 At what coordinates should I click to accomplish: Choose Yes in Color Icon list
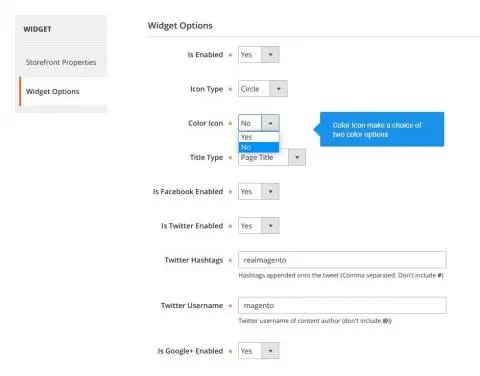(x=259, y=137)
